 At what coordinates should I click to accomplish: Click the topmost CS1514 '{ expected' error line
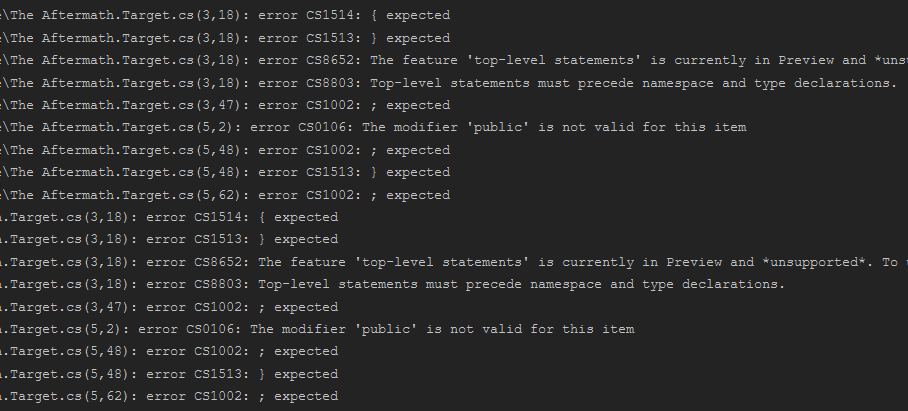[x=226, y=15]
